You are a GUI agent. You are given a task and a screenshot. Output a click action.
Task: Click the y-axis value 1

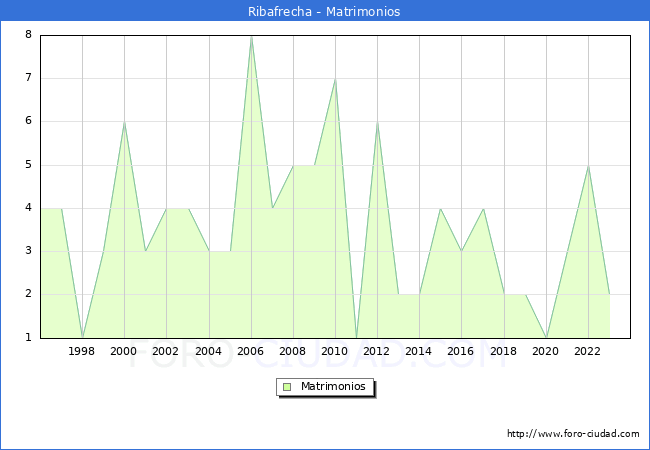[x=28, y=337]
